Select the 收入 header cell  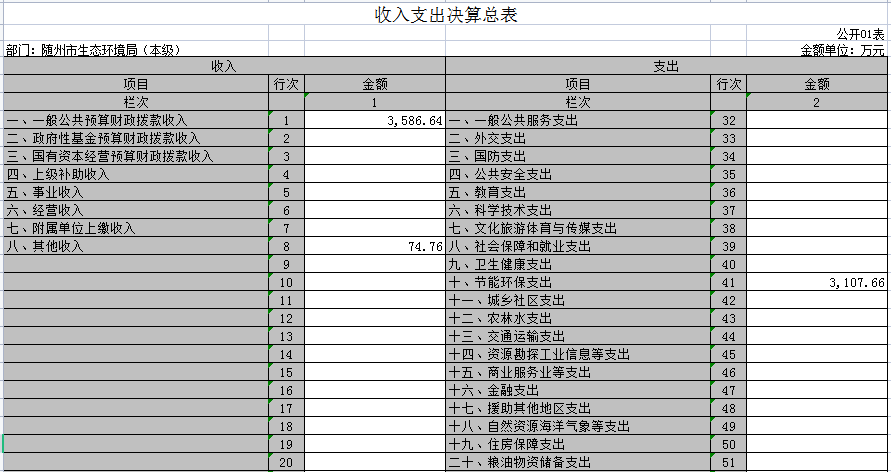[224, 66]
